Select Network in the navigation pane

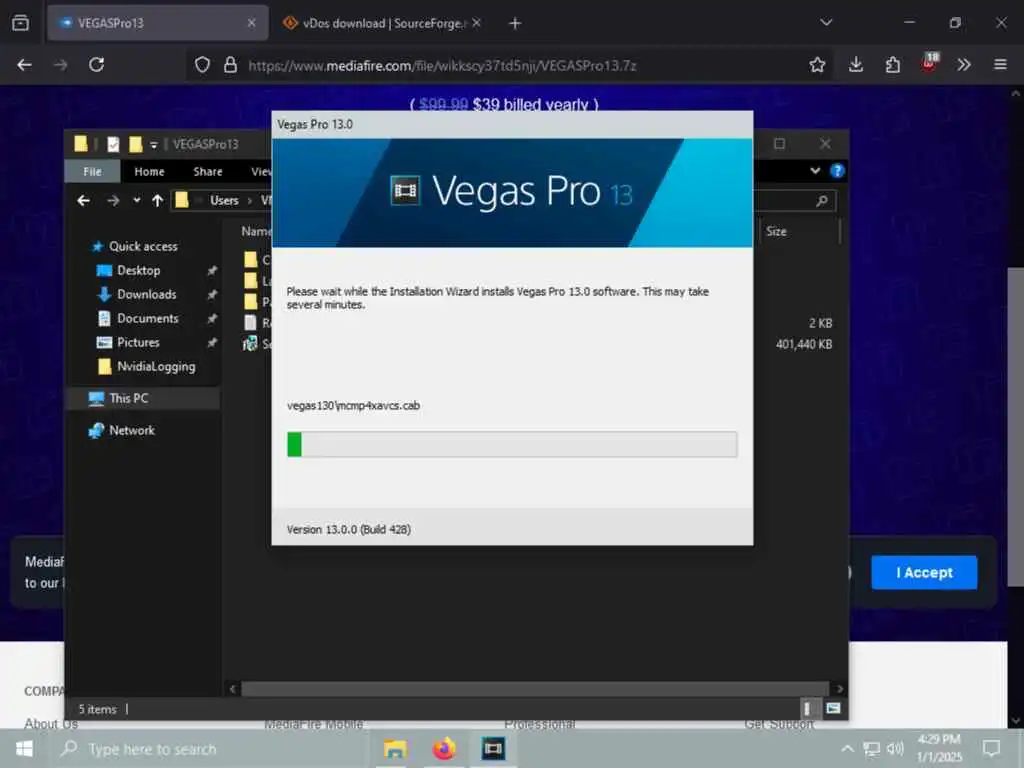coord(131,430)
